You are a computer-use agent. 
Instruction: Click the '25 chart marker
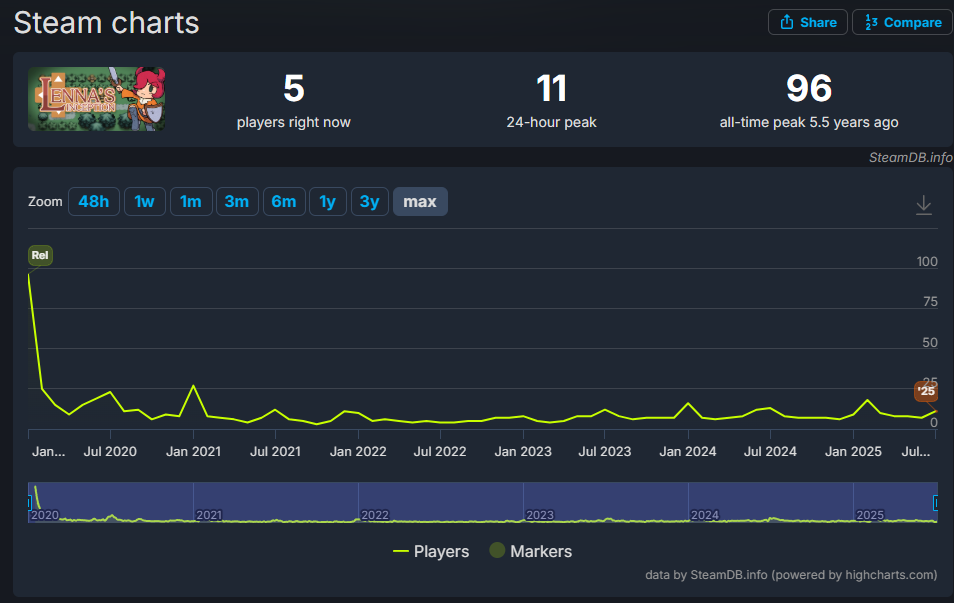tap(926, 391)
